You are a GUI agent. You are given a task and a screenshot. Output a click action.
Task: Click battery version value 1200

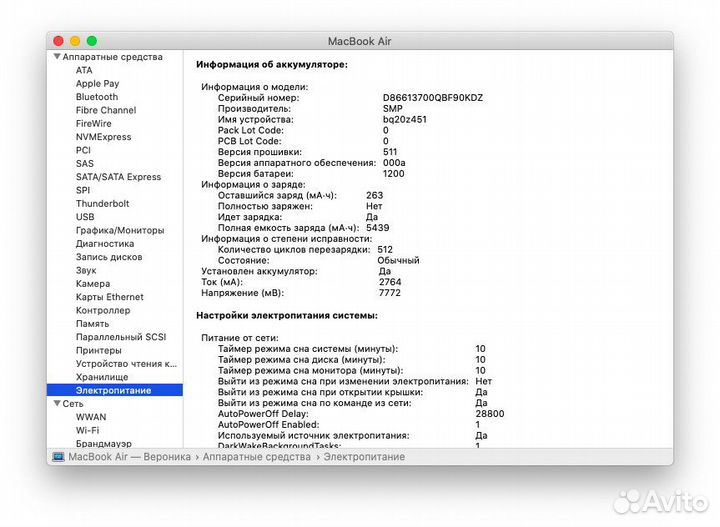394,174
